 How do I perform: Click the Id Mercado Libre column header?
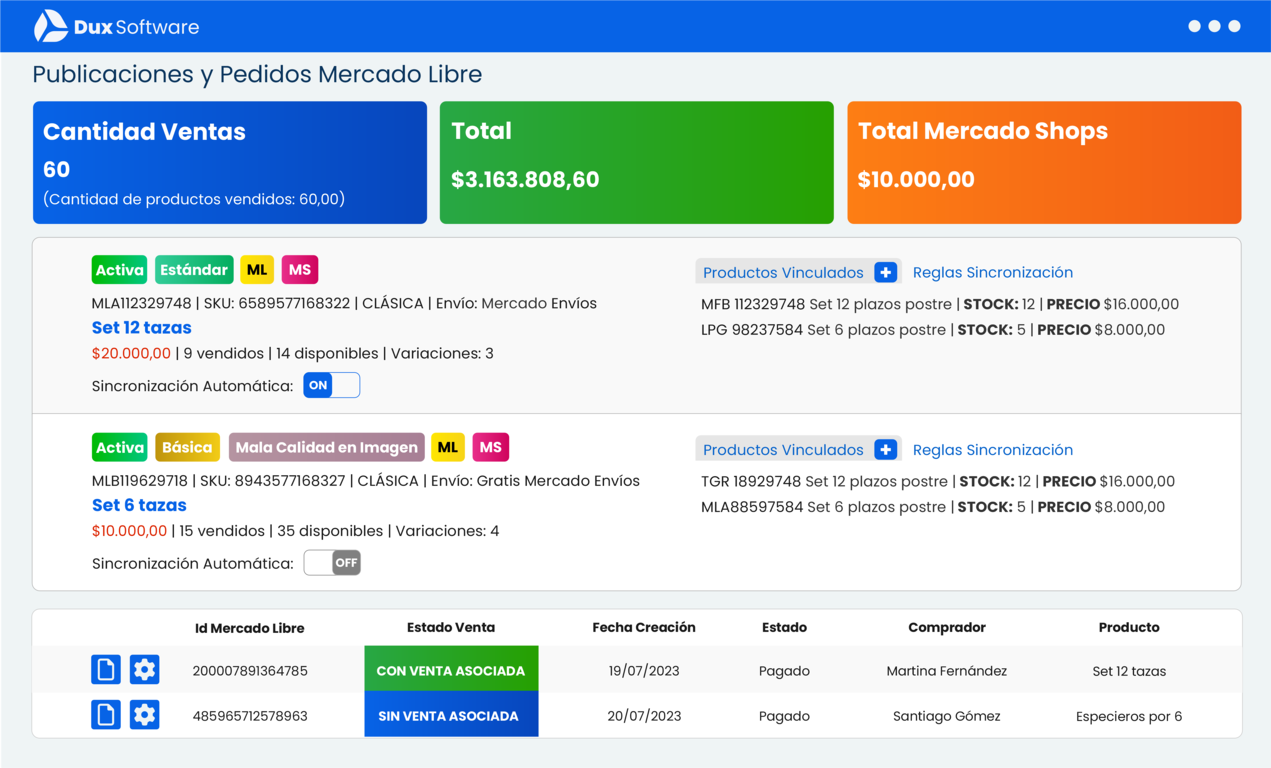tap(250, 628)
